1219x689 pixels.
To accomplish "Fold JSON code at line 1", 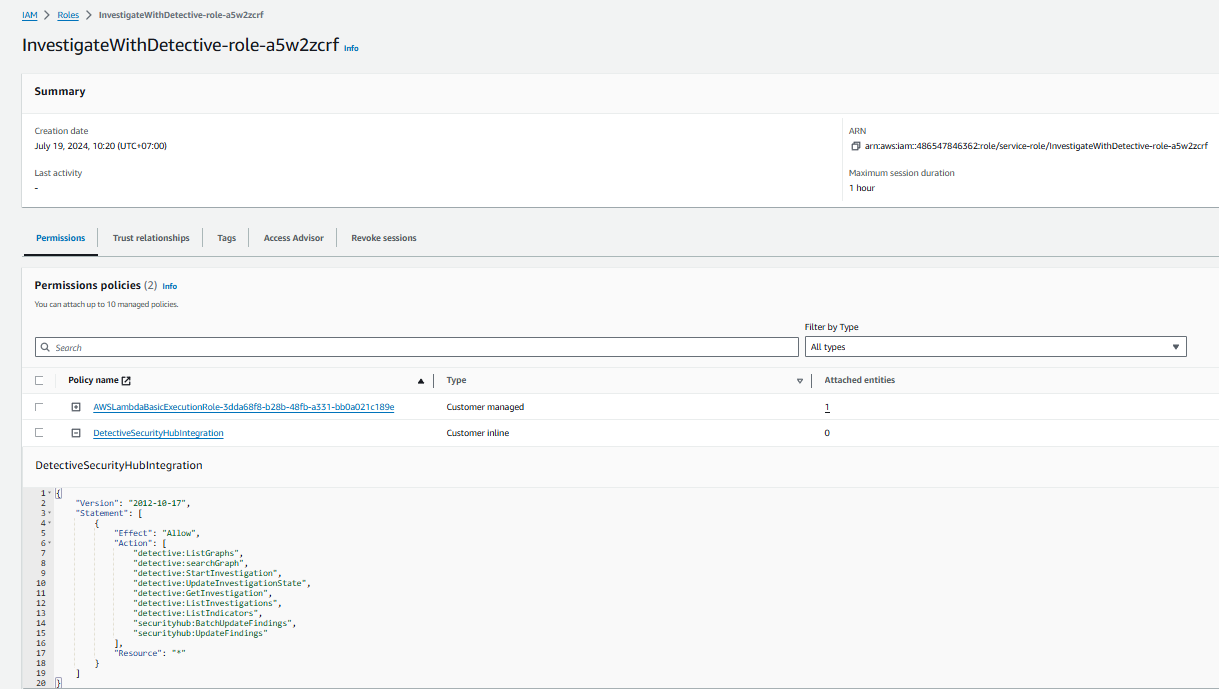I will click(x=48, y=493).
